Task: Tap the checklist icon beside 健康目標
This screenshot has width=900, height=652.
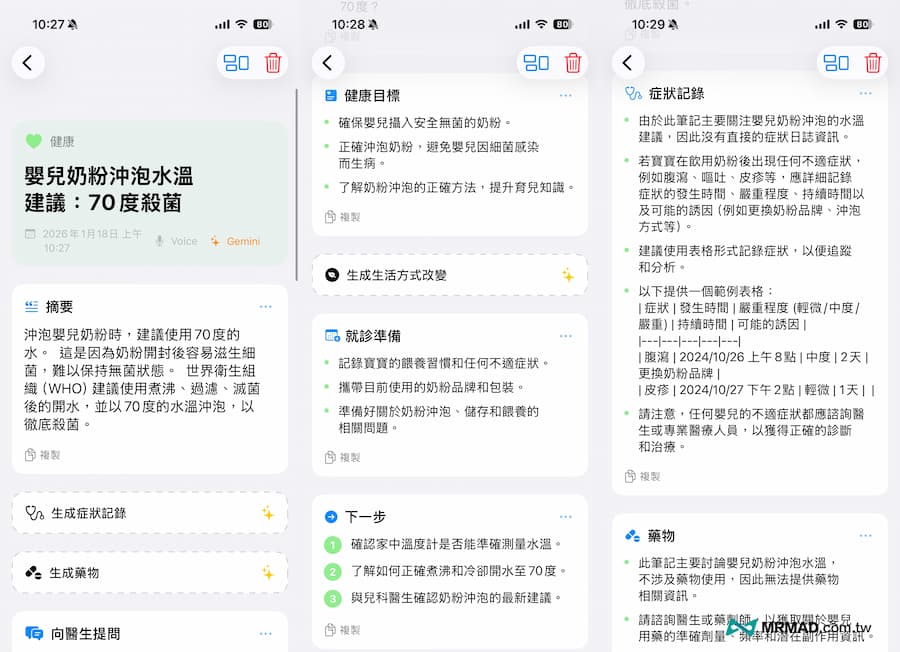Action: [332, 95]
